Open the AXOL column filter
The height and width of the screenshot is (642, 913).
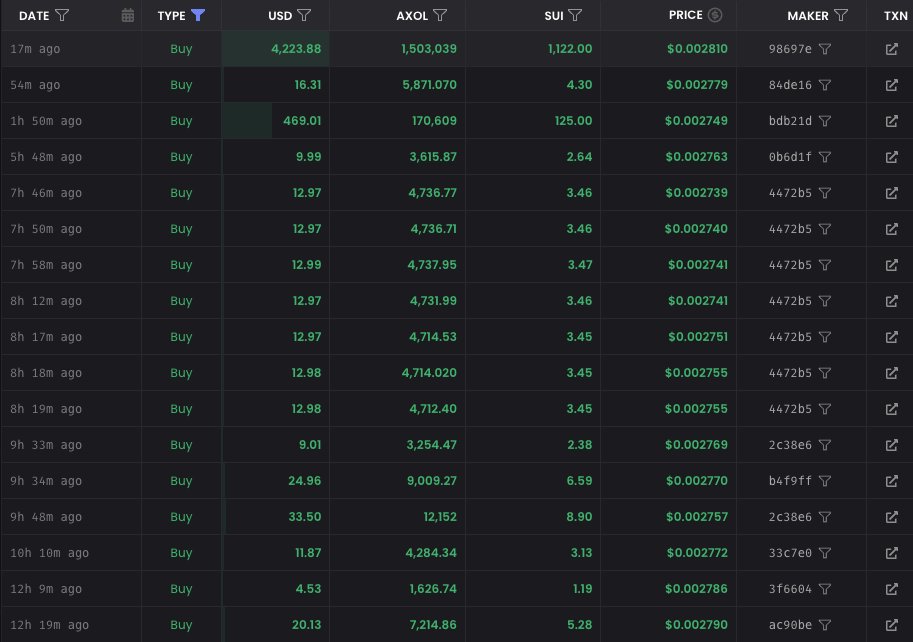[x=440, y=15]
